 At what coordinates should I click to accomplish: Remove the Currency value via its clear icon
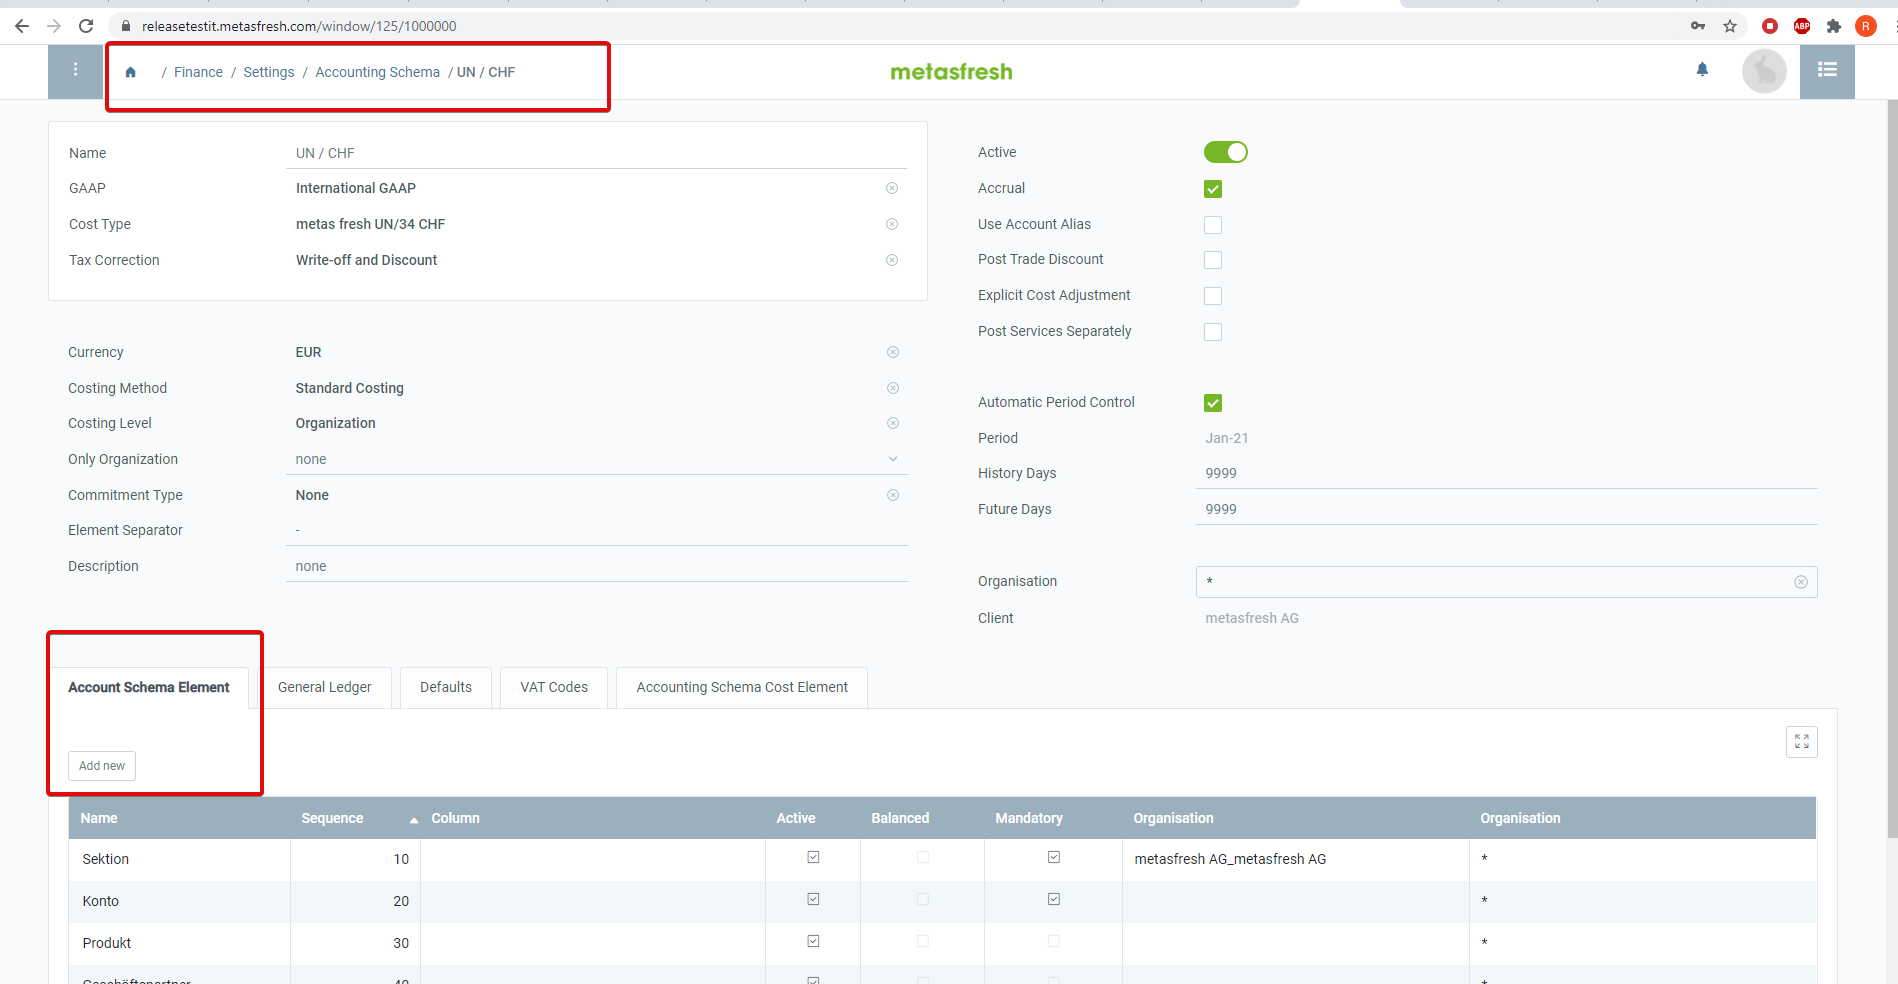coord(892,352)
